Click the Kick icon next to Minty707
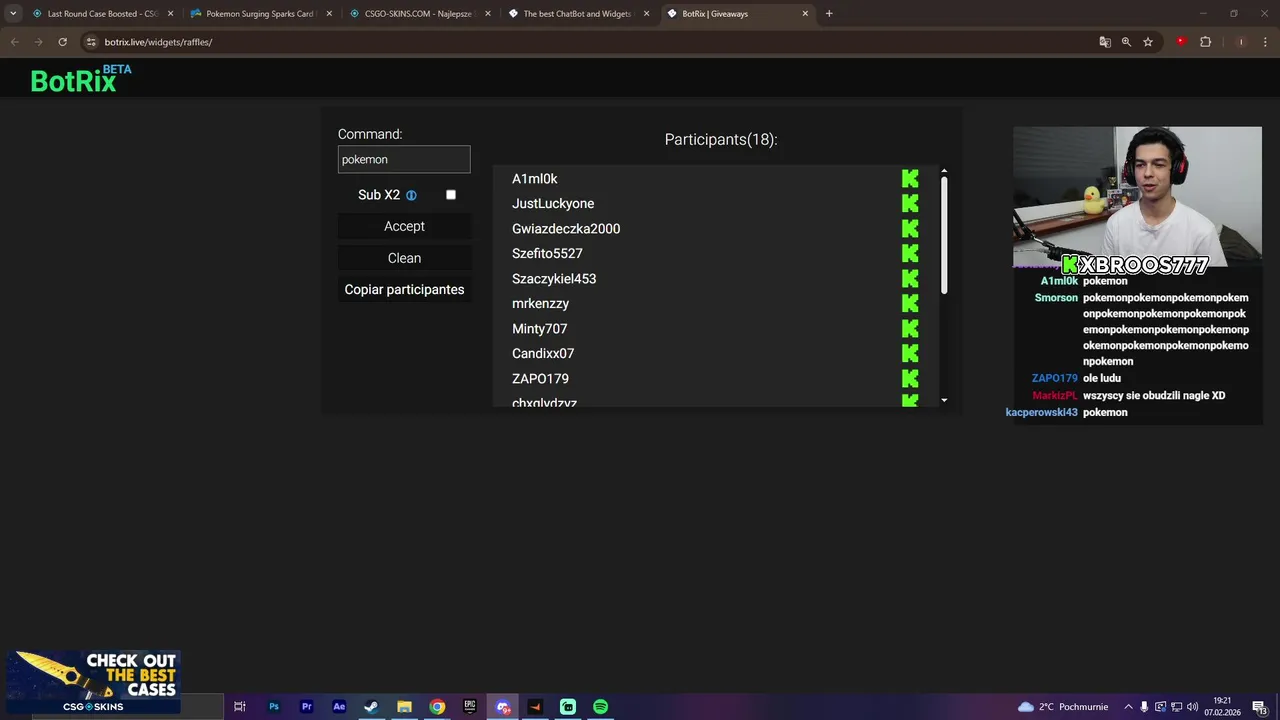This screenshot has width=1280, height=720. point(910,329)
